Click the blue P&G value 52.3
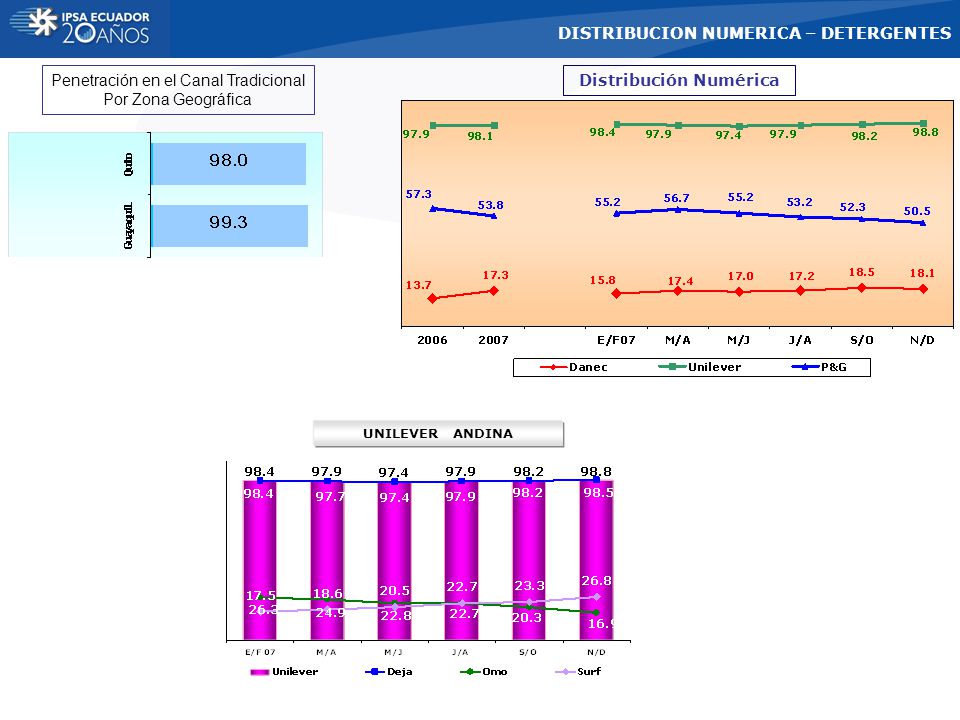960x720 pixels. tap(853, 207)
